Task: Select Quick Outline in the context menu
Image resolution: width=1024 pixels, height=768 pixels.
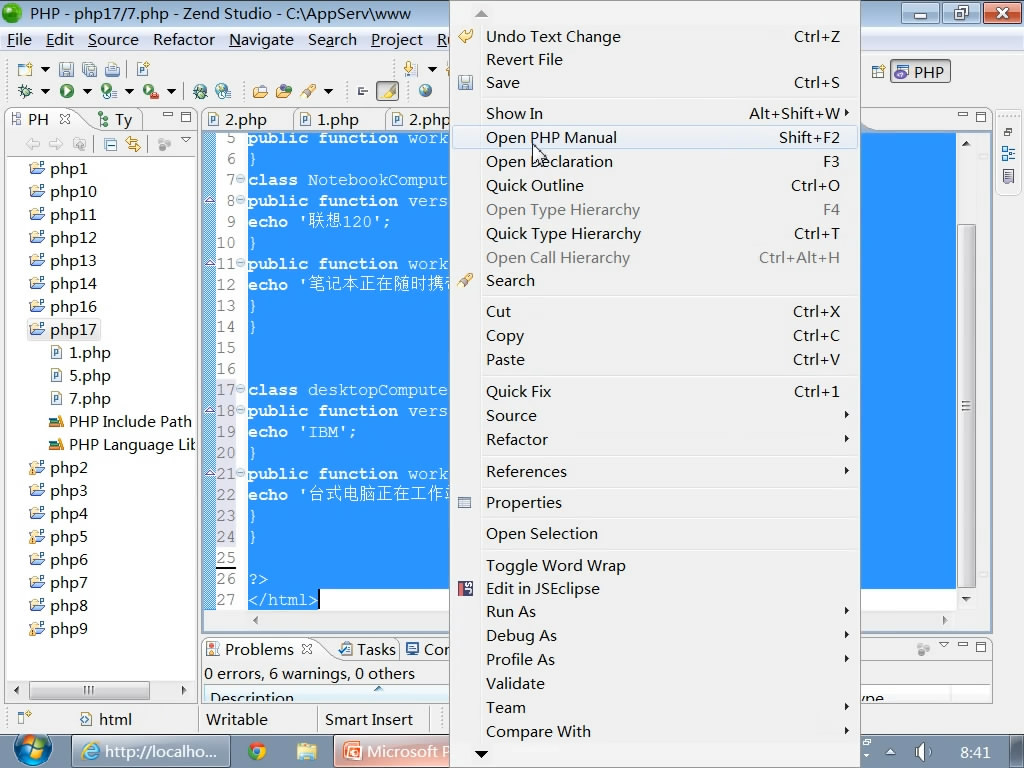Action: (656, 186)
